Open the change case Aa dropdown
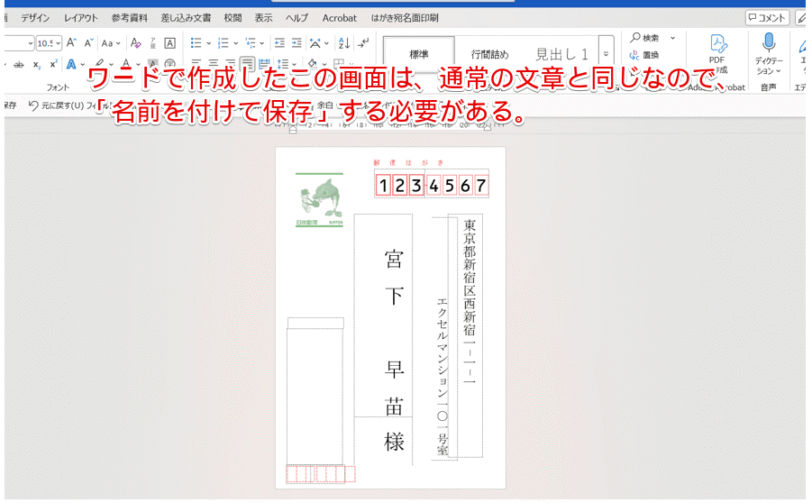 [x=110, y=44]
